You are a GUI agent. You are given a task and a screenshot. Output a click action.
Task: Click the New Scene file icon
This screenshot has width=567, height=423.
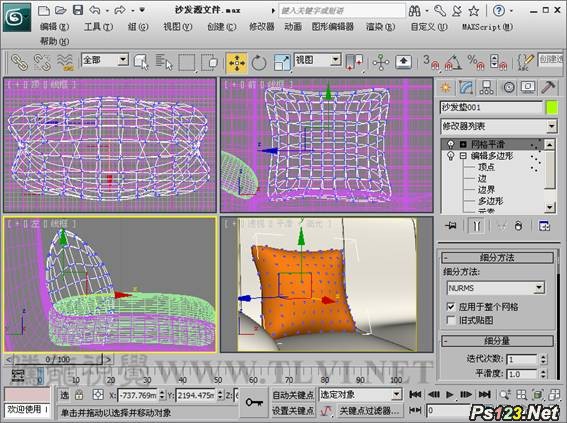pos(44,10)
